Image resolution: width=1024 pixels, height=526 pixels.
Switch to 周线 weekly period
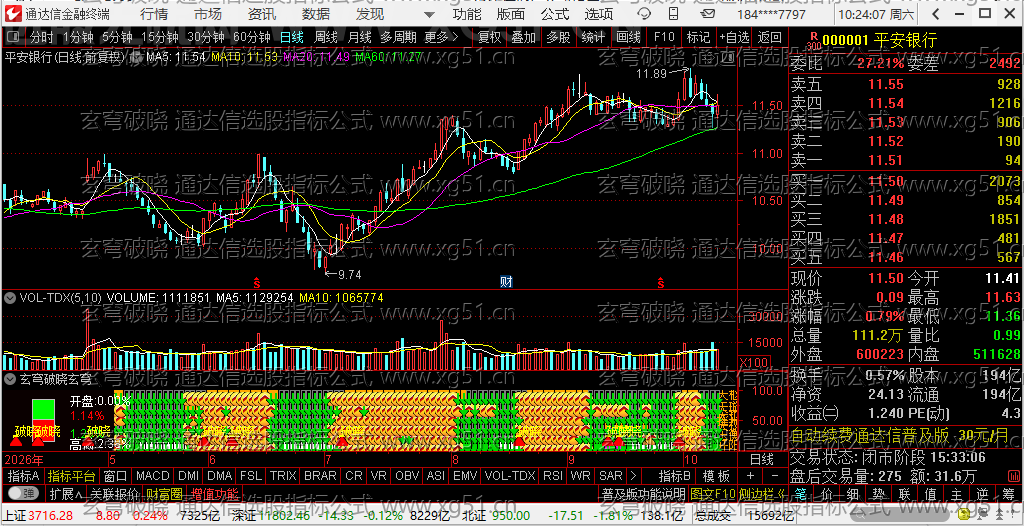[326, 37]
